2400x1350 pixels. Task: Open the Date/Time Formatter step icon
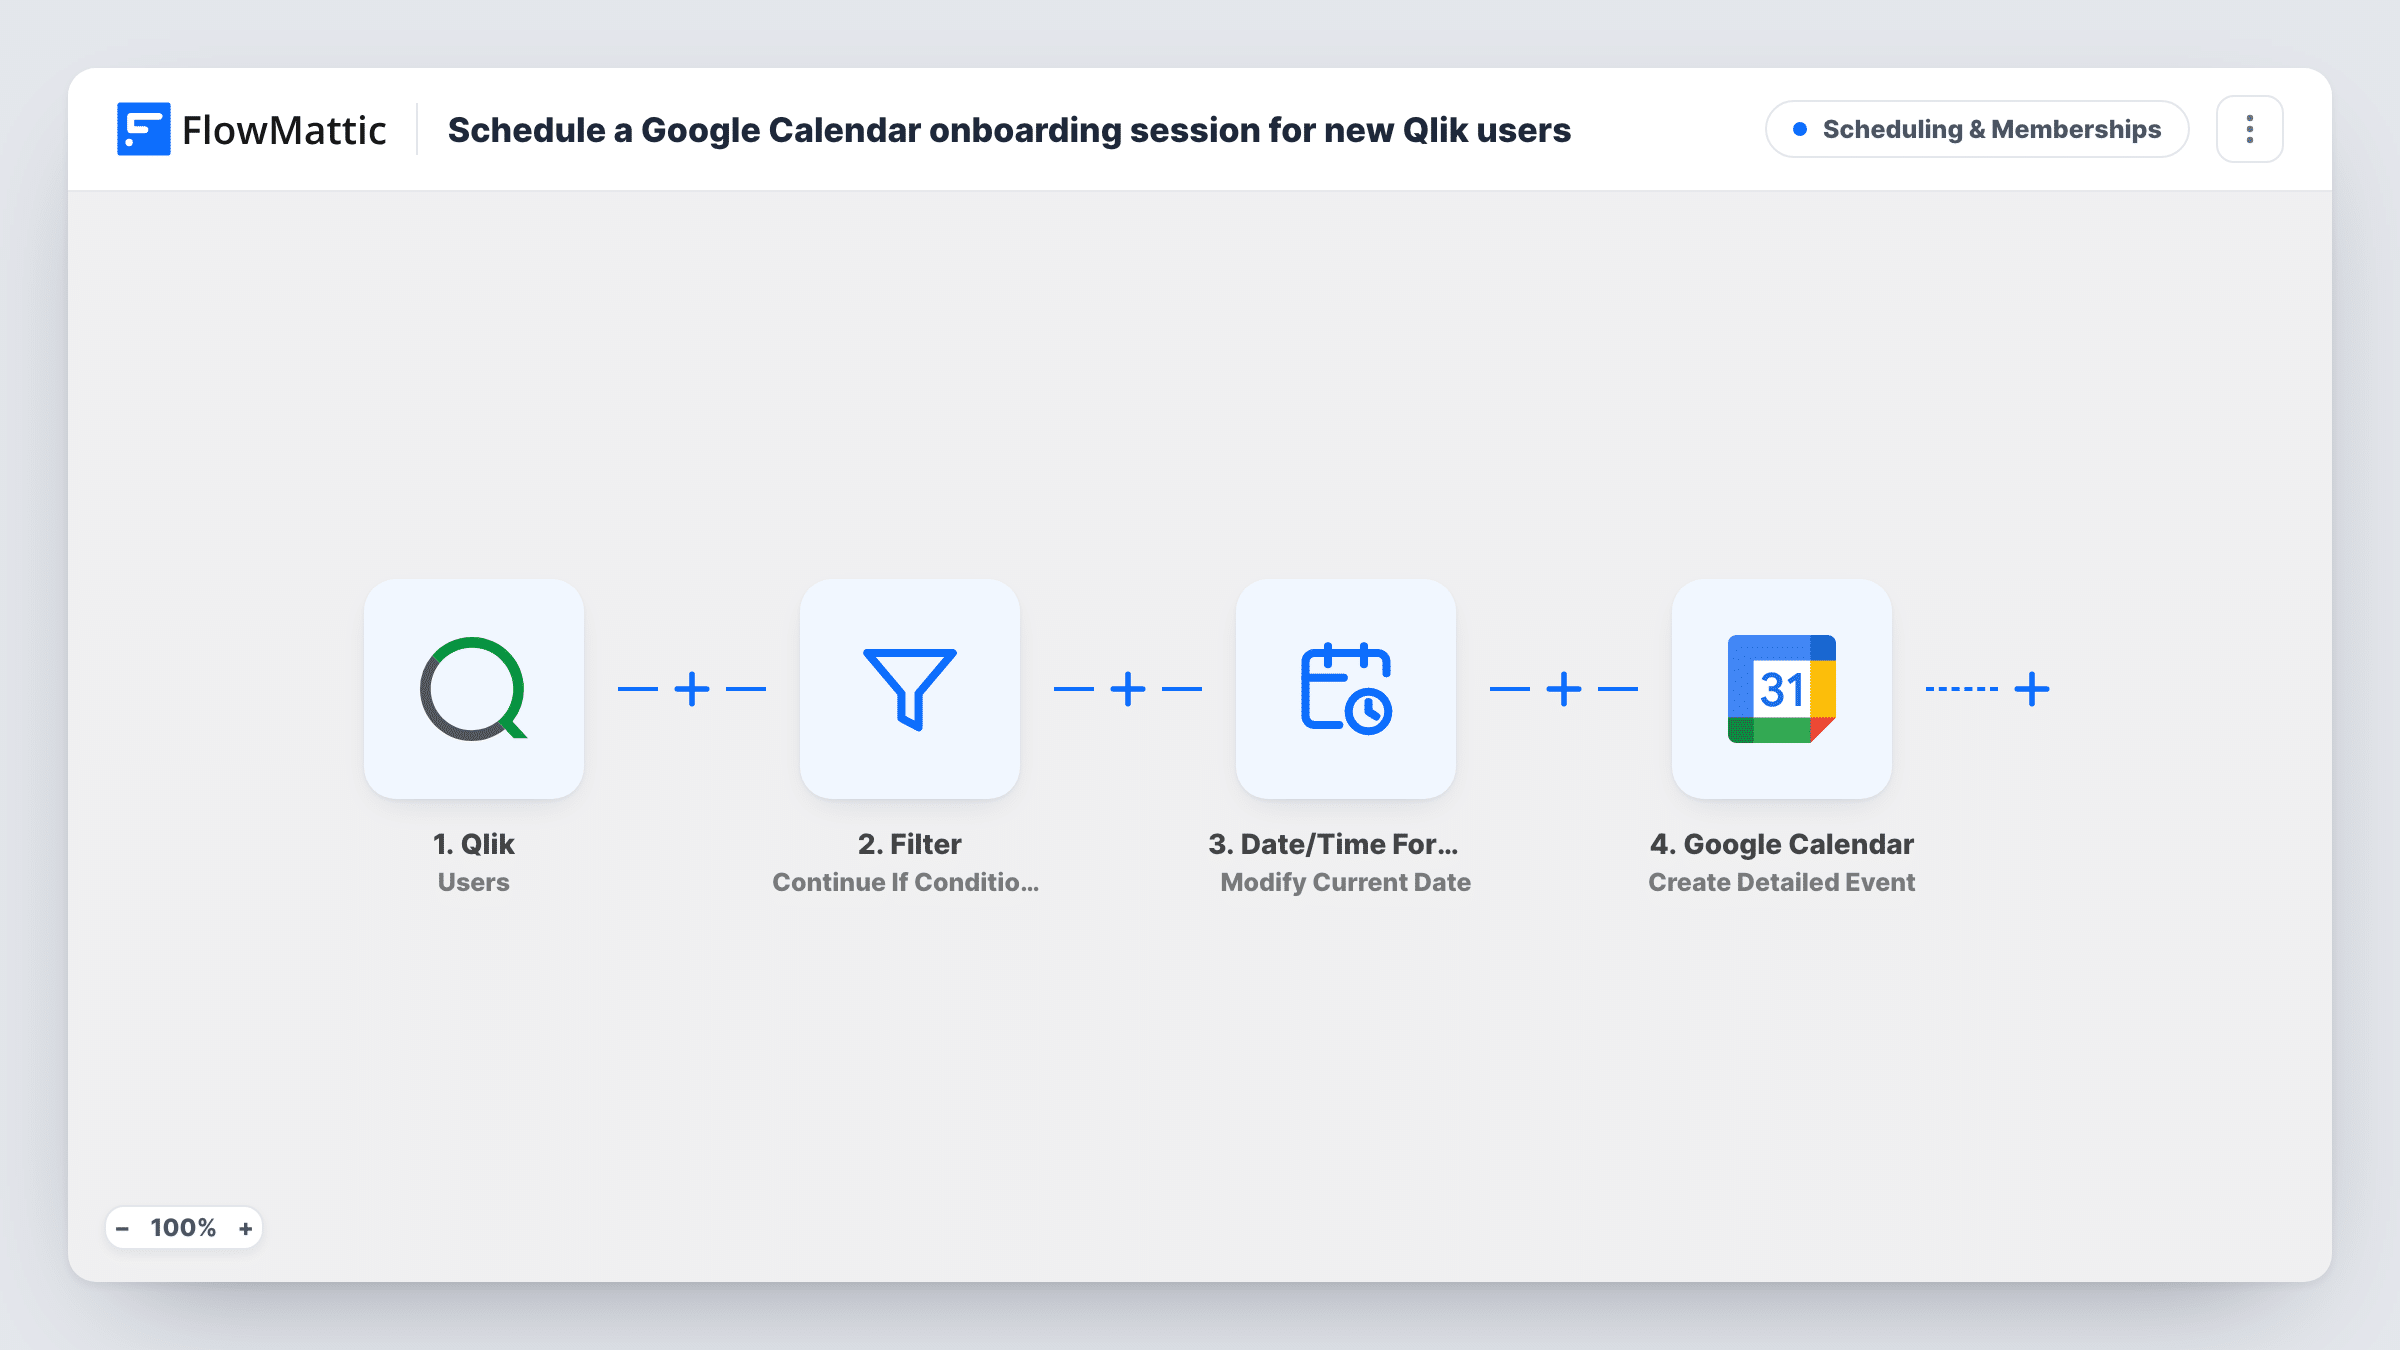pyautogui.click(x=1346, y=689)
